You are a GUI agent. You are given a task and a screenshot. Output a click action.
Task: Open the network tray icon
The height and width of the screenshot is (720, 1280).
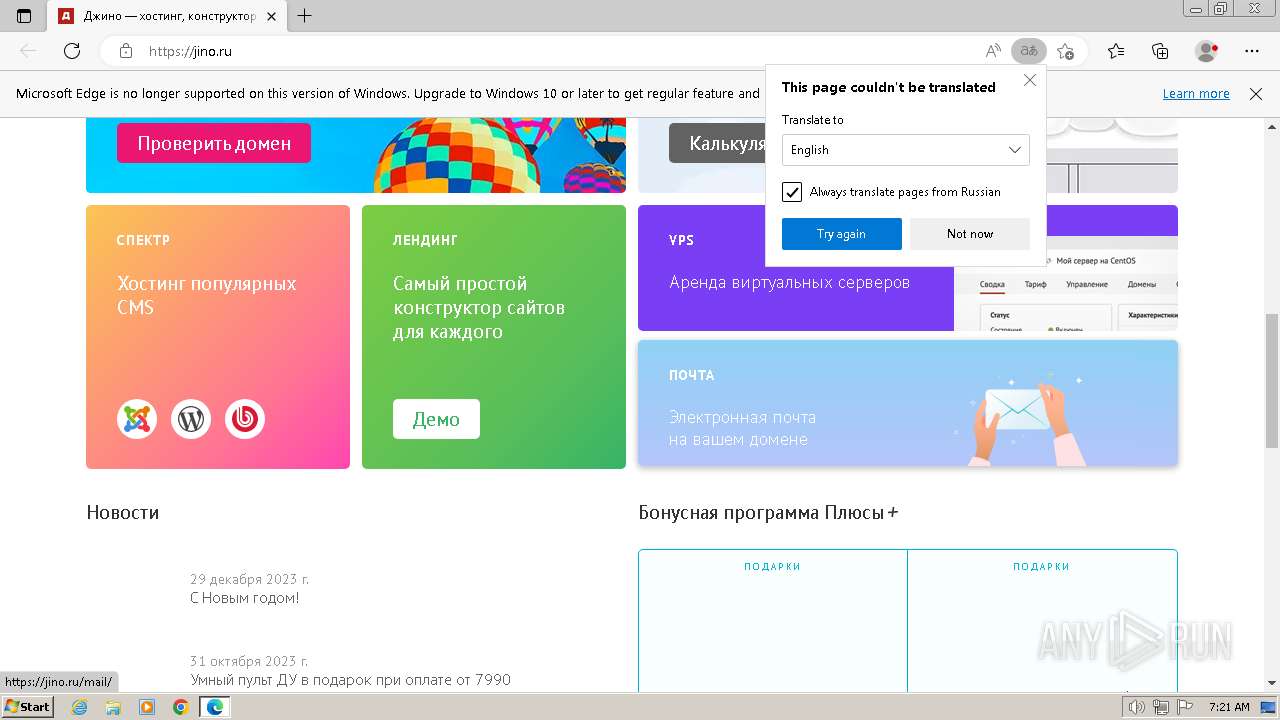coord(1161,707)
